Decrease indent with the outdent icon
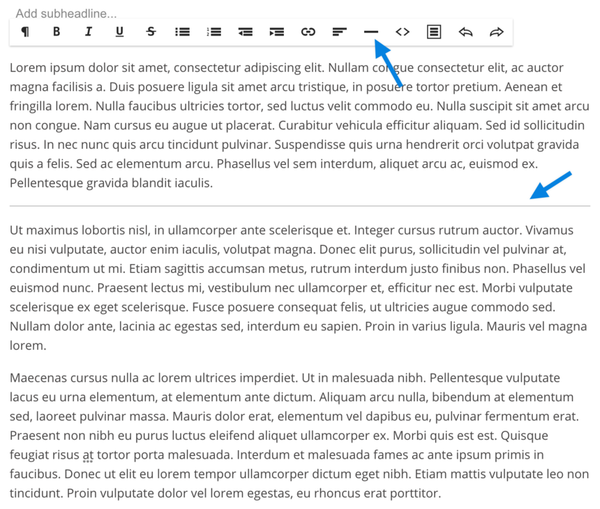 [x=245, y=32]
